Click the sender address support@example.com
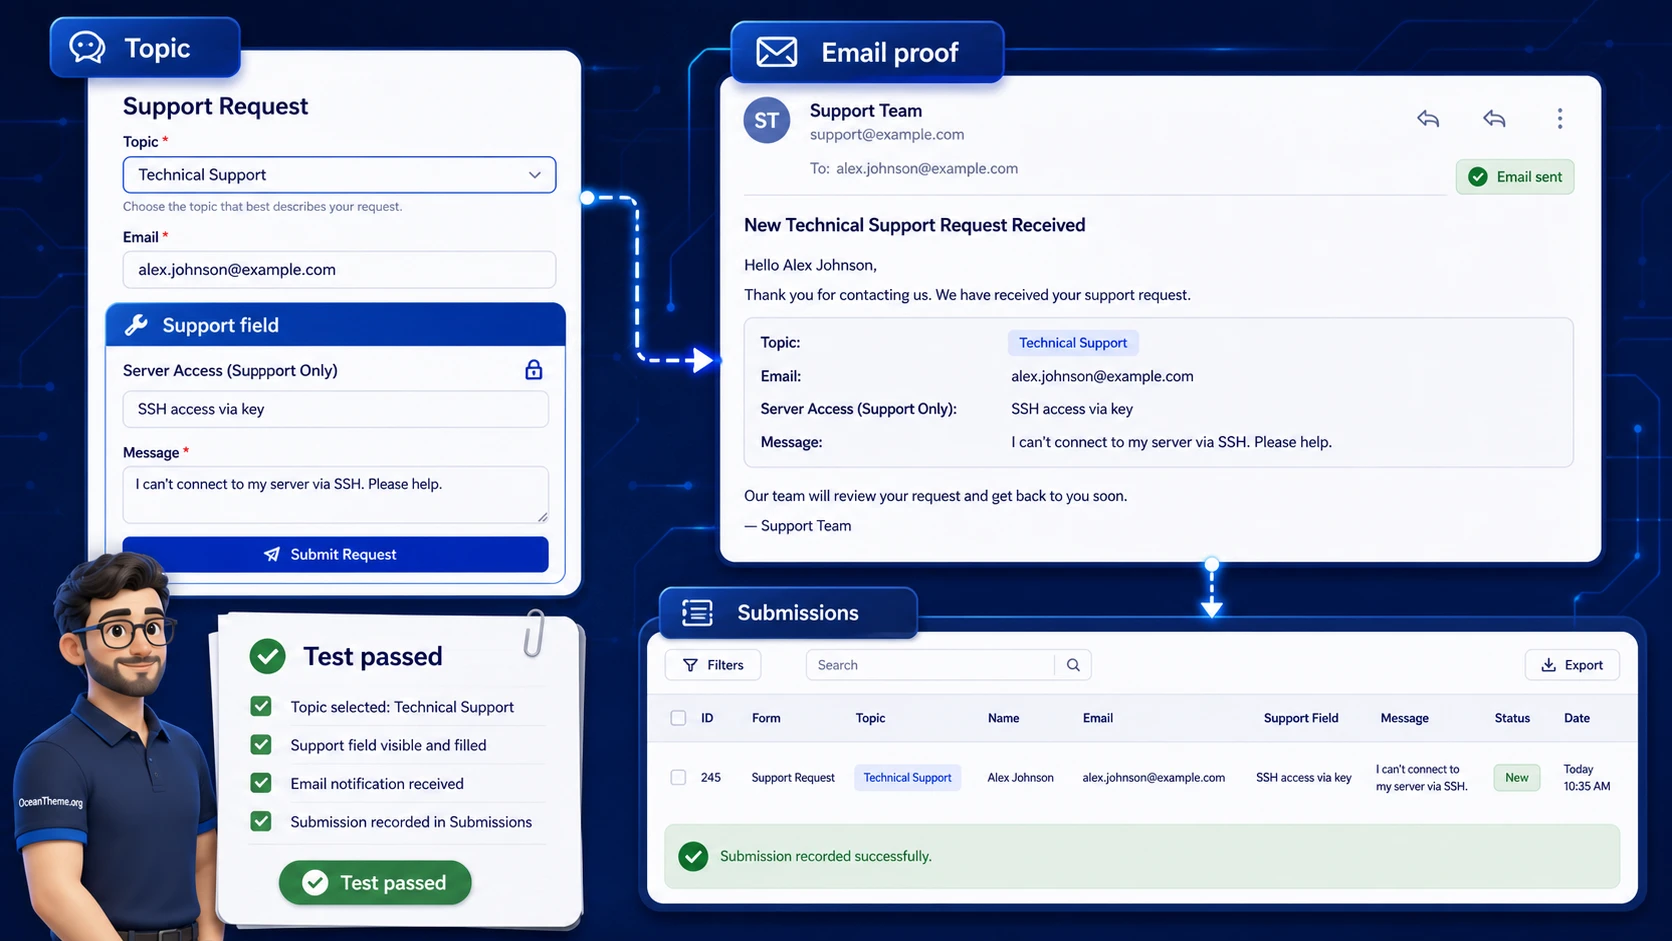 [x=887, y=134]
